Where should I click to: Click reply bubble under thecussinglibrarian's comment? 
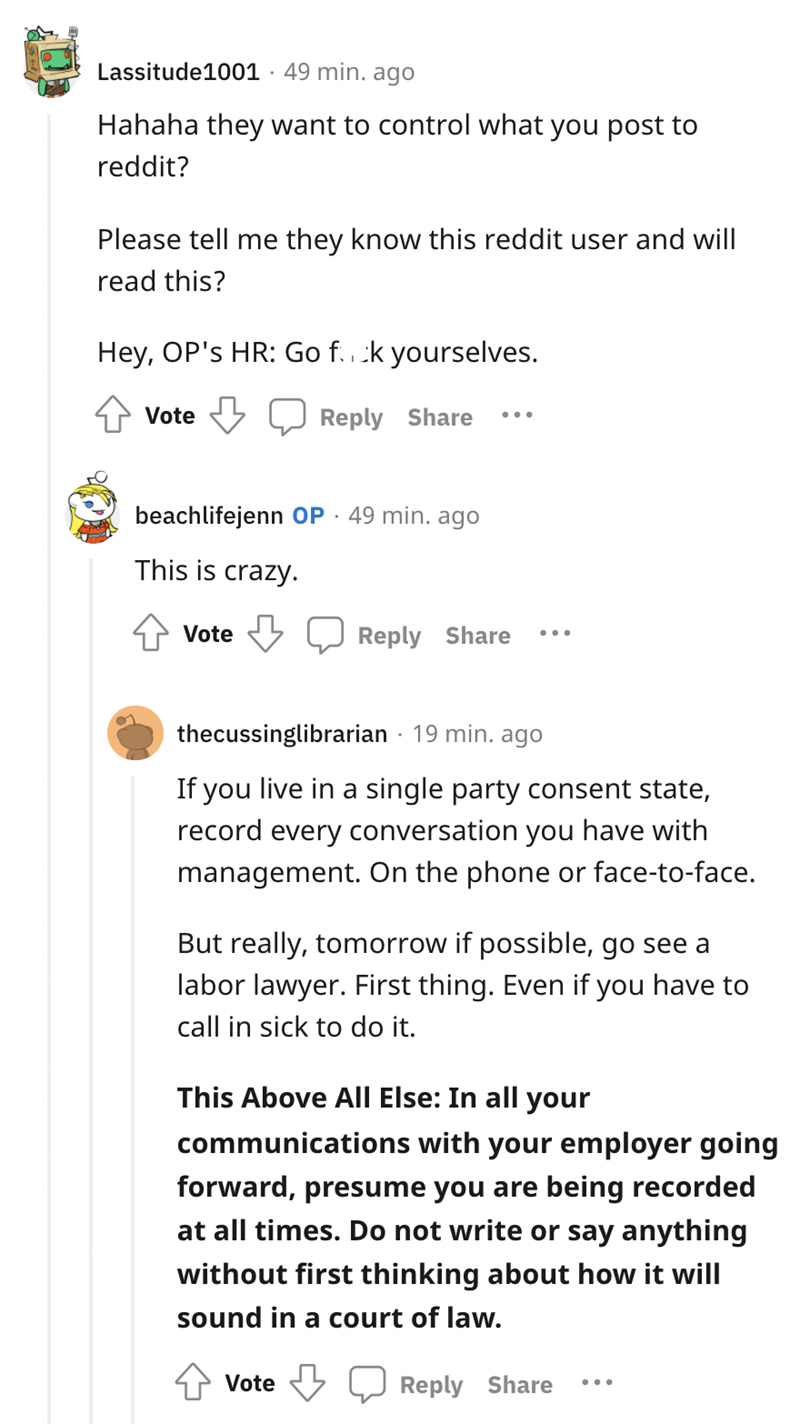click(x=367, y=1383)
